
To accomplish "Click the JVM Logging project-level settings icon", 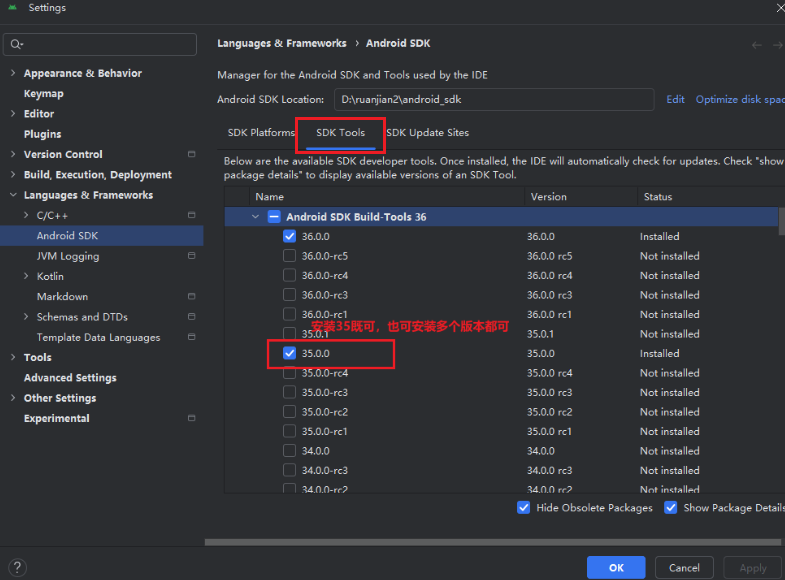I will coord(191,256).
